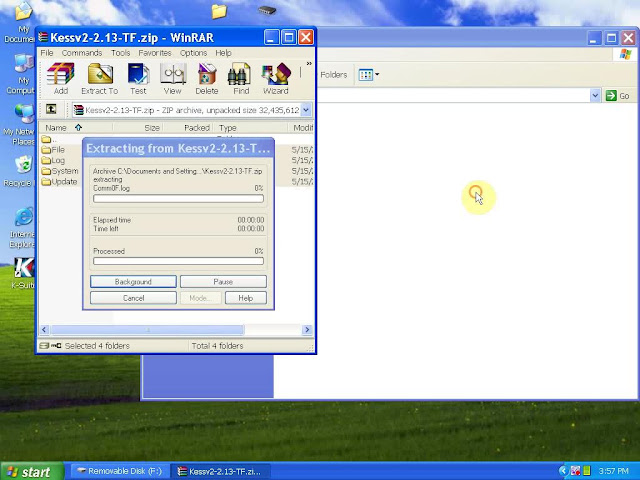Screen dimensions: 640x480
Task: Open My Documents desktop icon
Action: click(21, 22)
